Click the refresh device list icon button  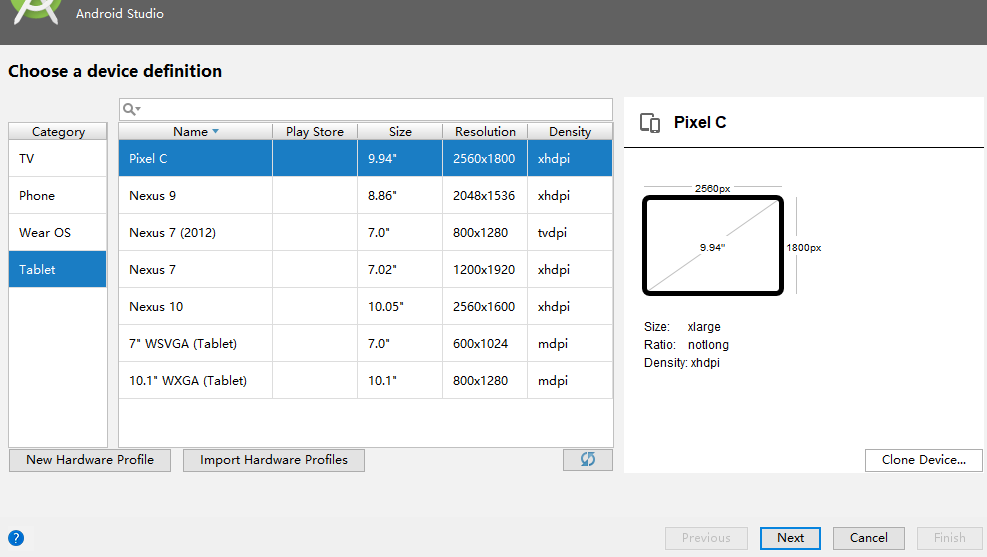pyautogui.click(x=587, y=459)
